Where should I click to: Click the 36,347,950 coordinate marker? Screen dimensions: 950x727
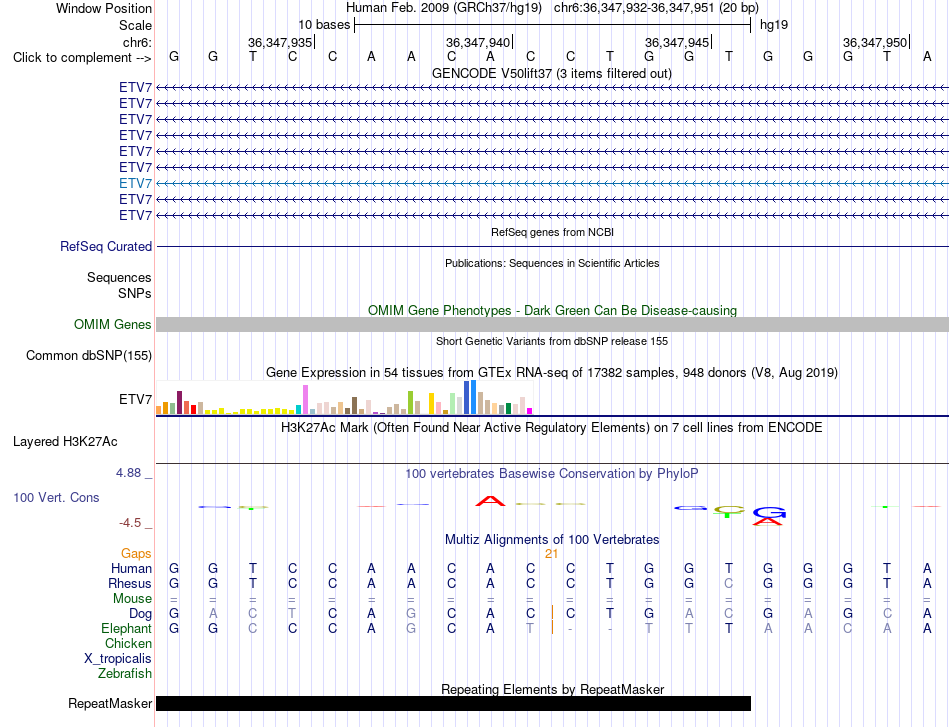click(875, 42)
